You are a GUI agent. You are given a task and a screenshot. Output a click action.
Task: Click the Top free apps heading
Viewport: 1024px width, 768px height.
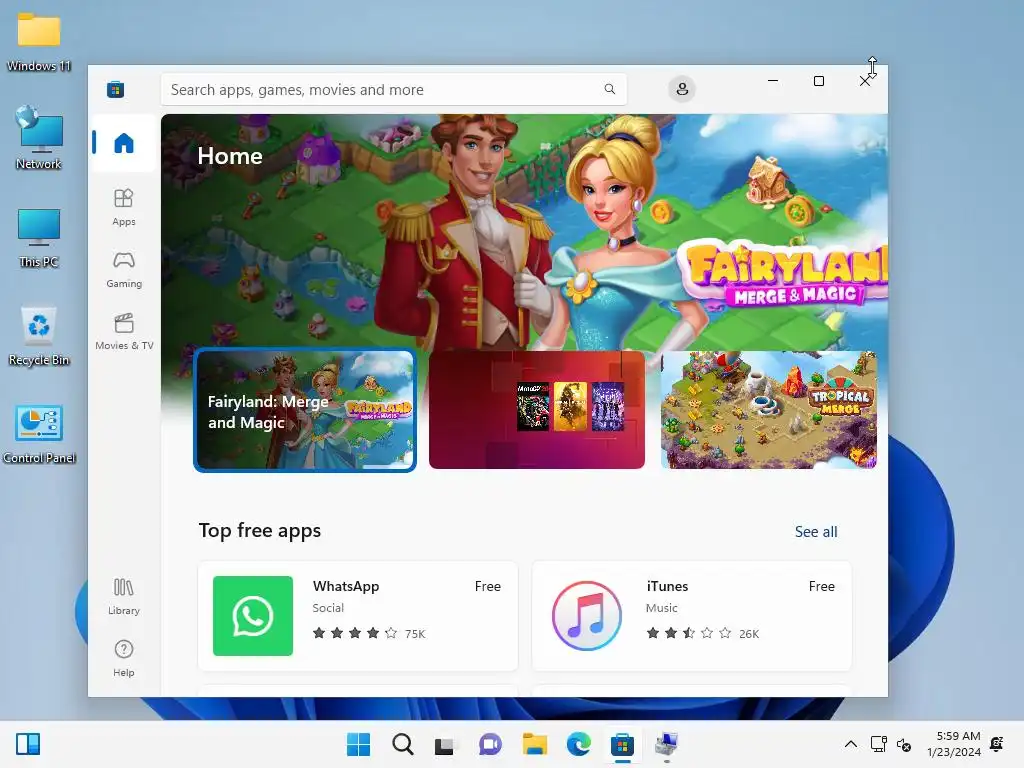pyautogui.click(x=260, y=530)
